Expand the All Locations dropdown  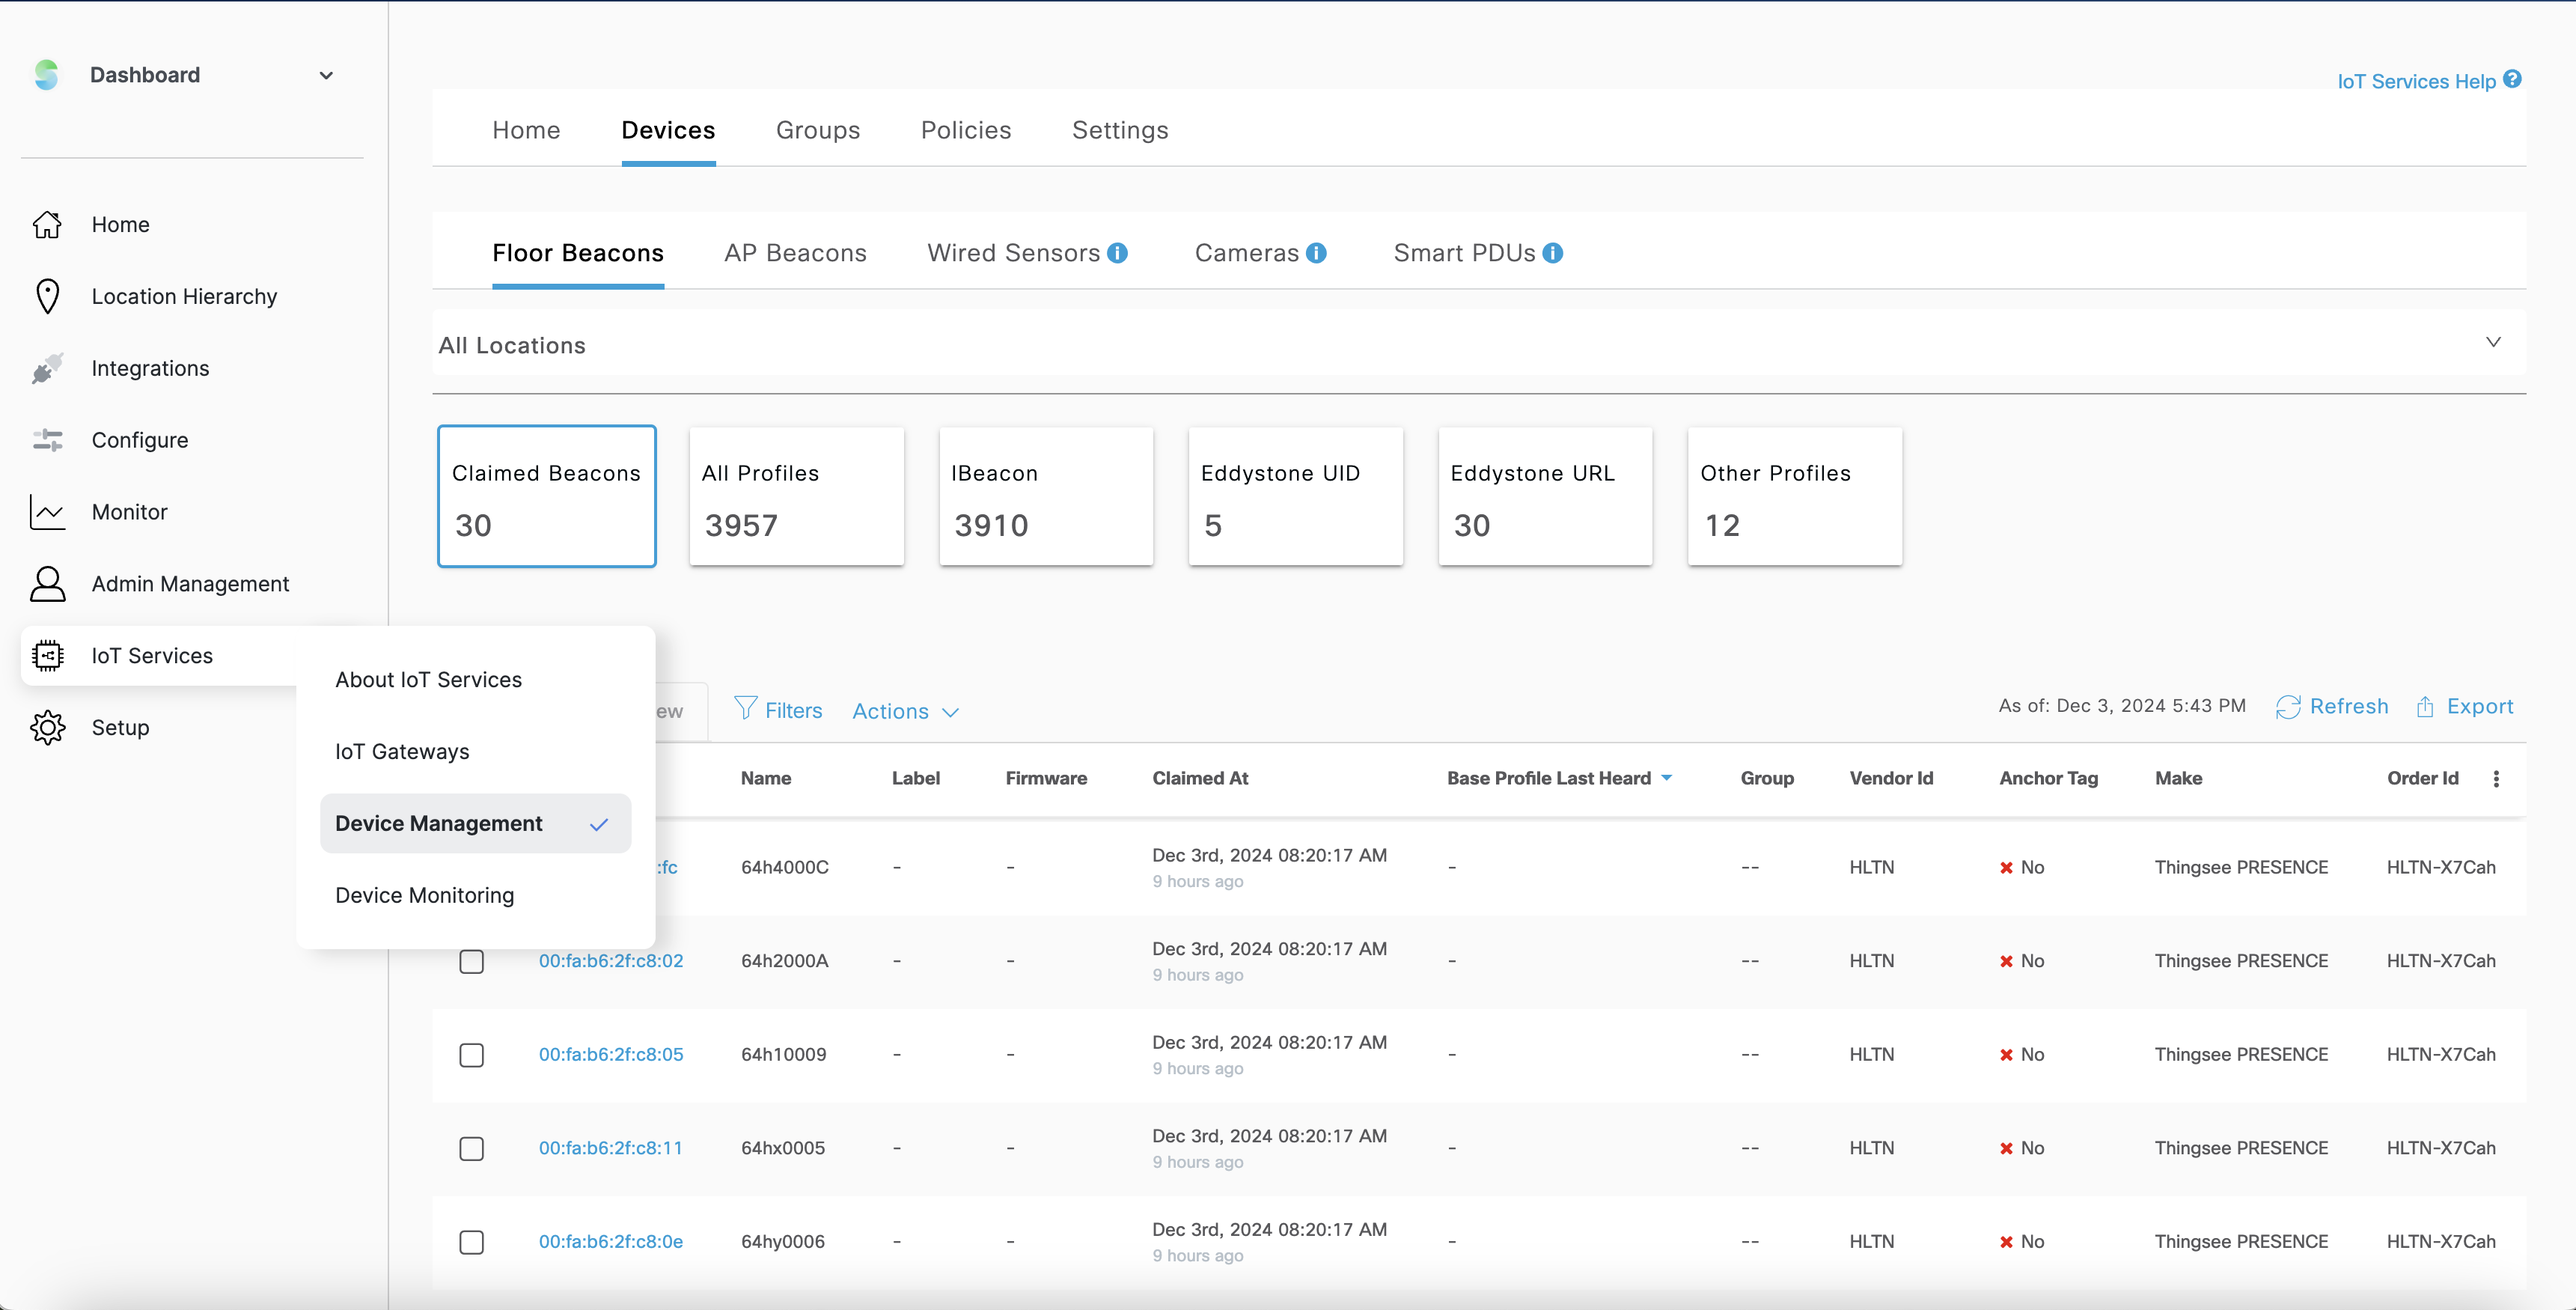pyautogui.click(x=2493, y=343)
